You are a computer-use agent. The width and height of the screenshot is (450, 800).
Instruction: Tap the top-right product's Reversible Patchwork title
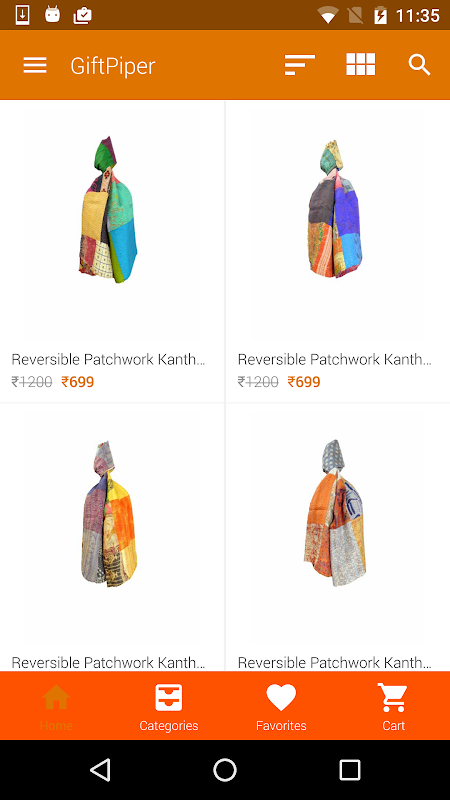[335, 359]
